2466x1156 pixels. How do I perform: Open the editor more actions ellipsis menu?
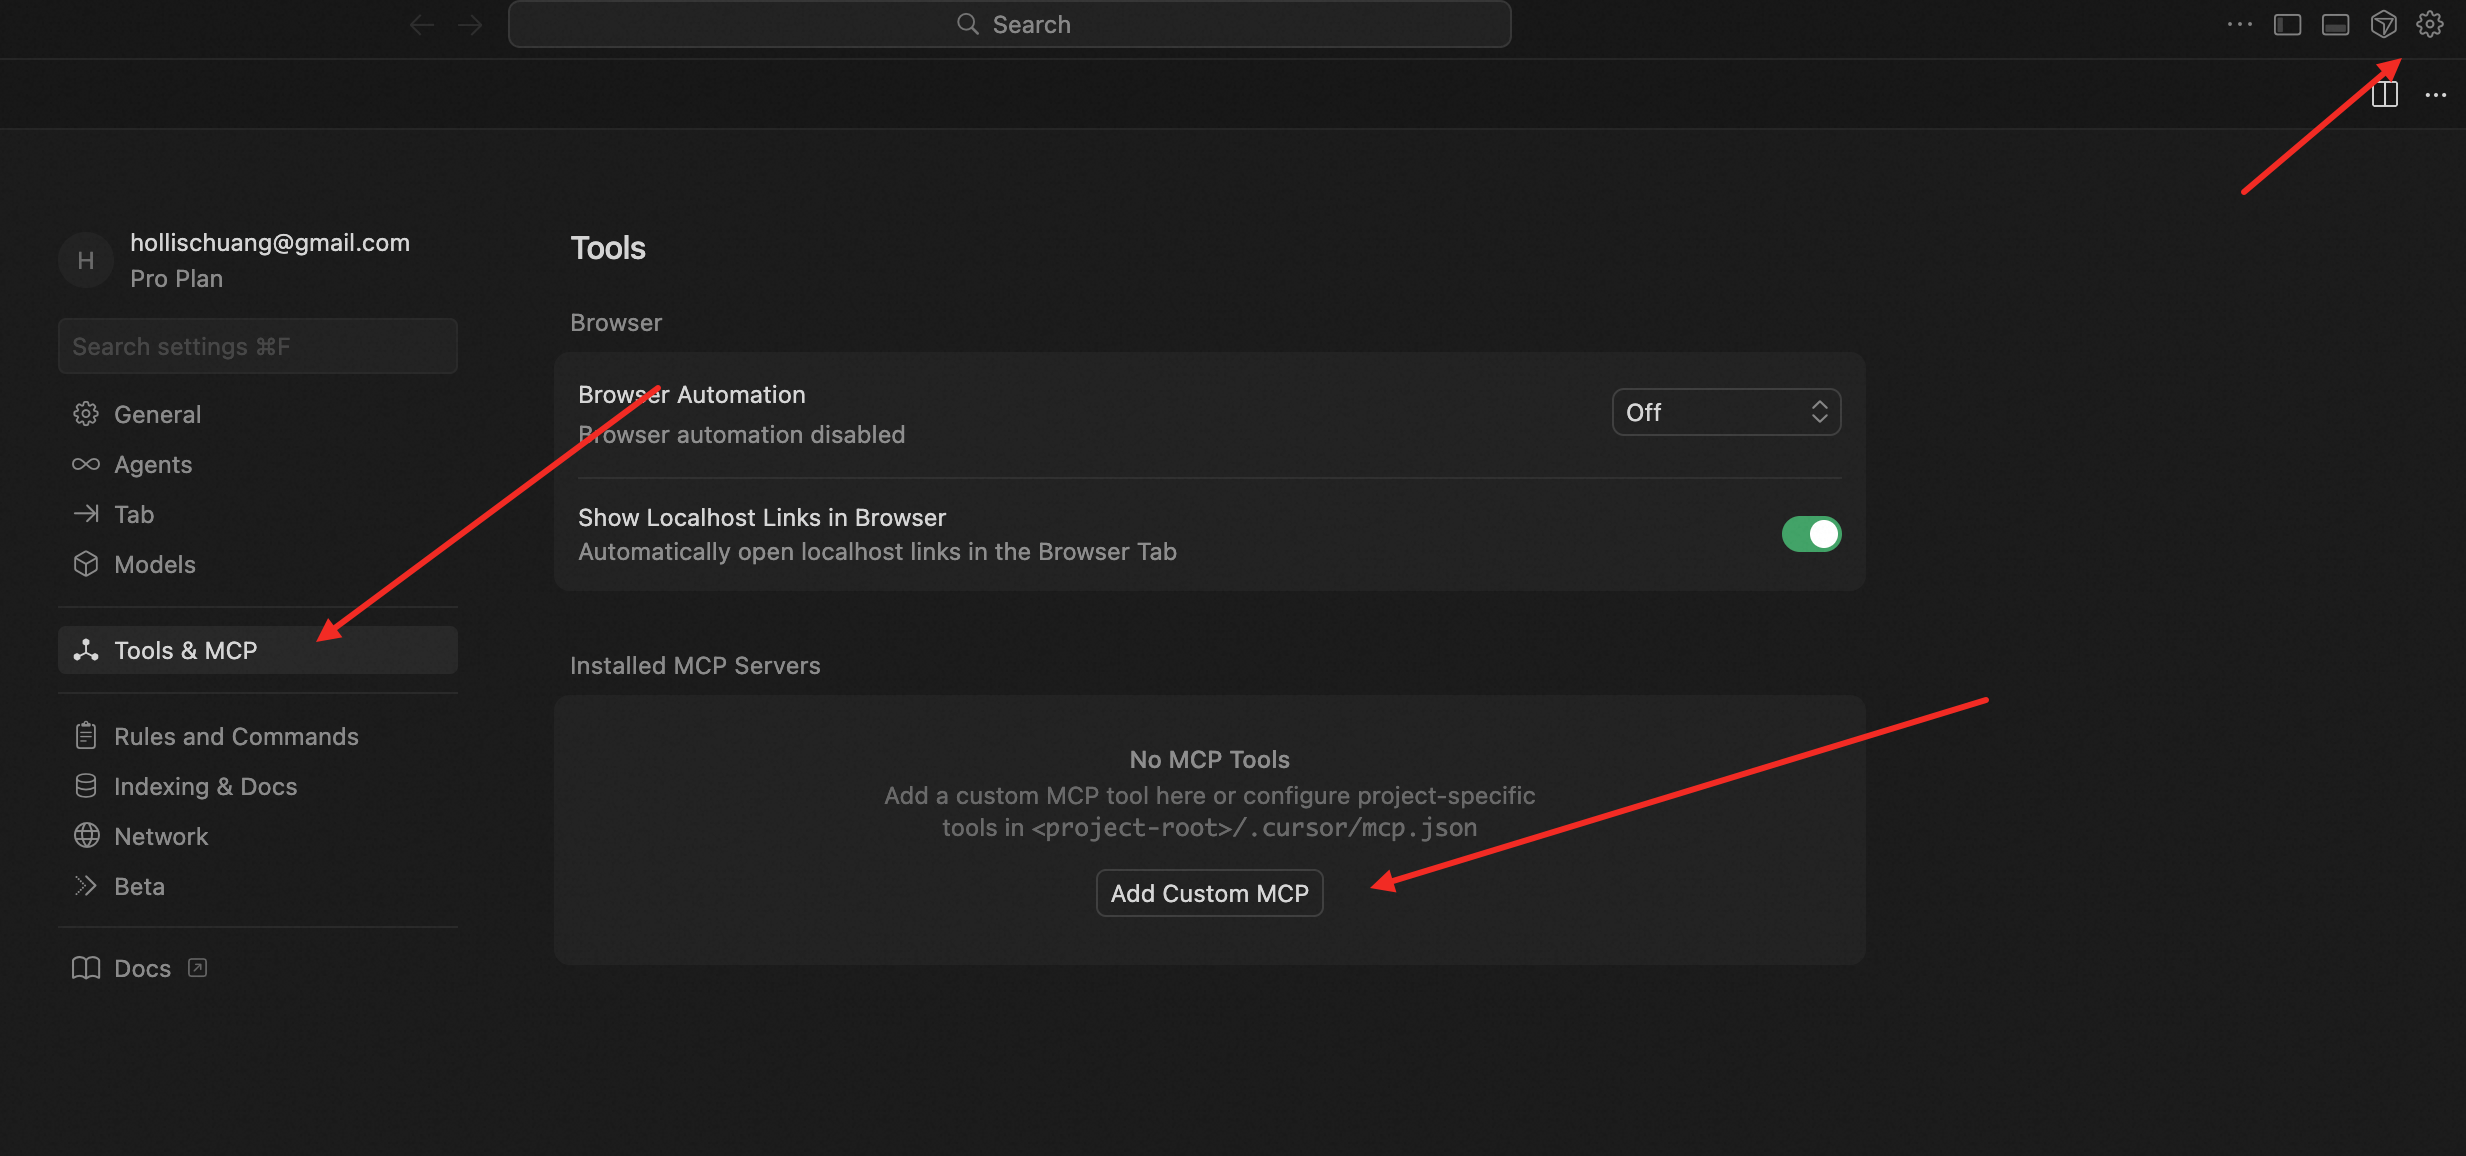click(x=2436, y=95)
